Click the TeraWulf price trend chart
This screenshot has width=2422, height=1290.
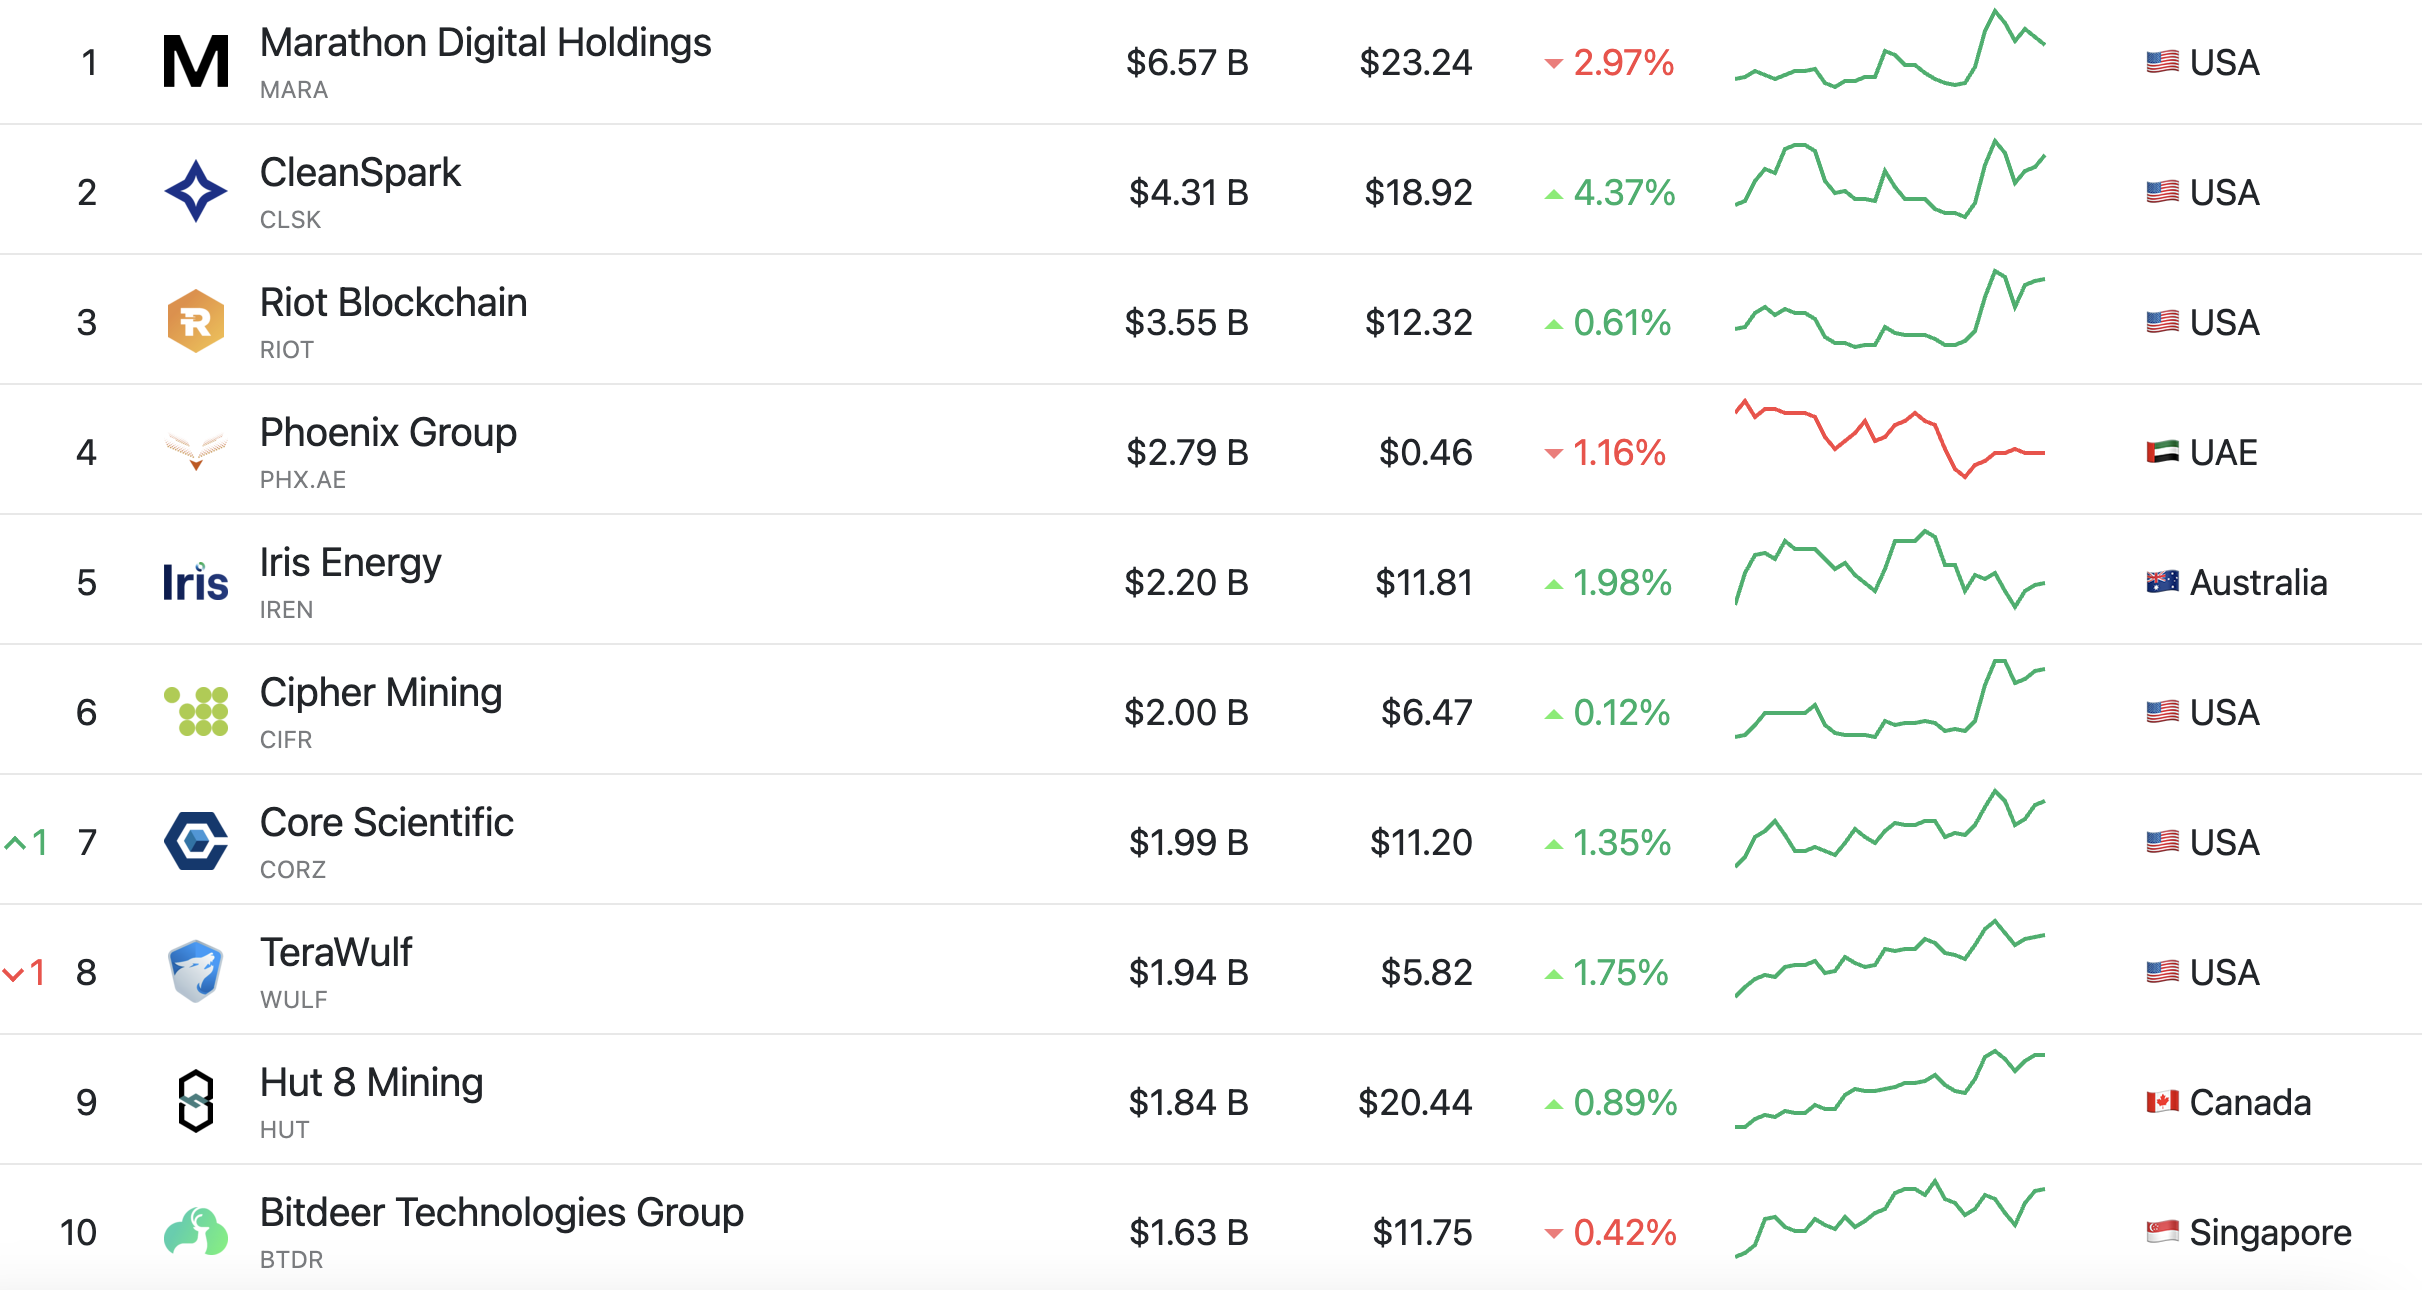pos(1889,960)
